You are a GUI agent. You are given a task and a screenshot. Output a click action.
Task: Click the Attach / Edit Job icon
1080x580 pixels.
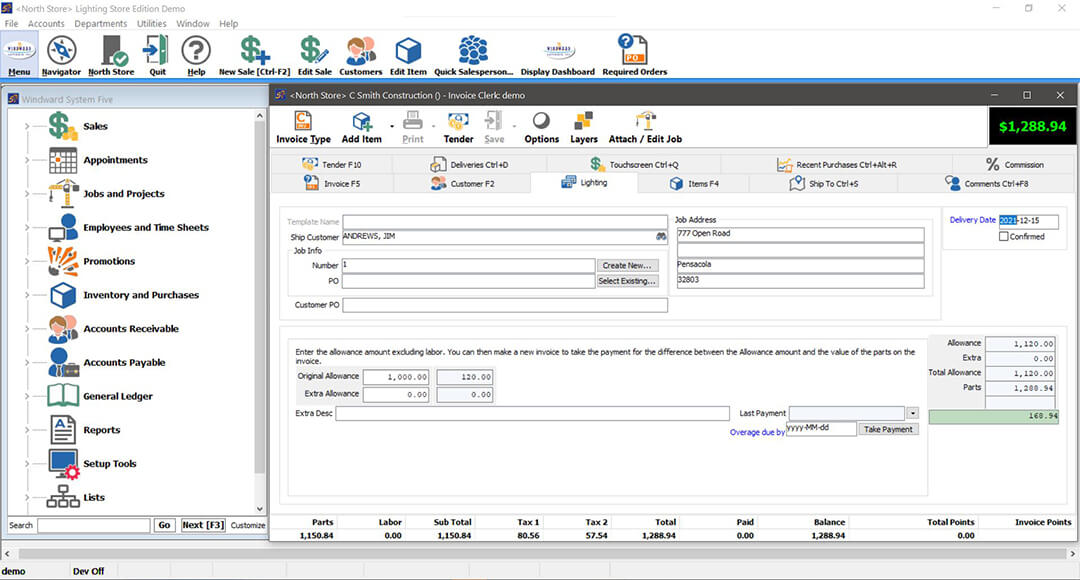pyautogui.click(x=644, y=126)
